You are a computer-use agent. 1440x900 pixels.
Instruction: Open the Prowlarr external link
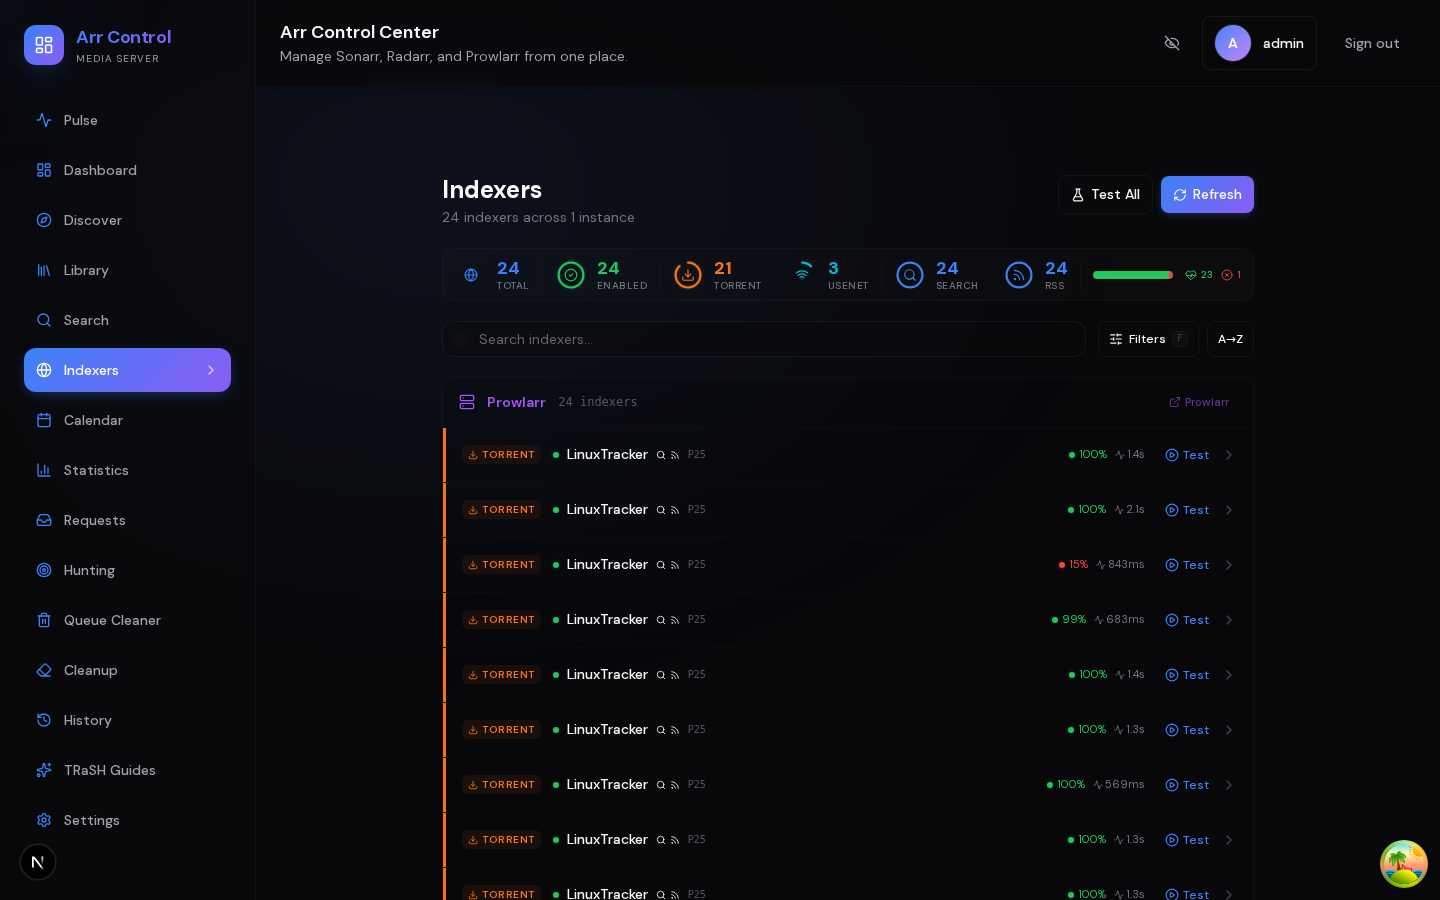[1199, 402]
